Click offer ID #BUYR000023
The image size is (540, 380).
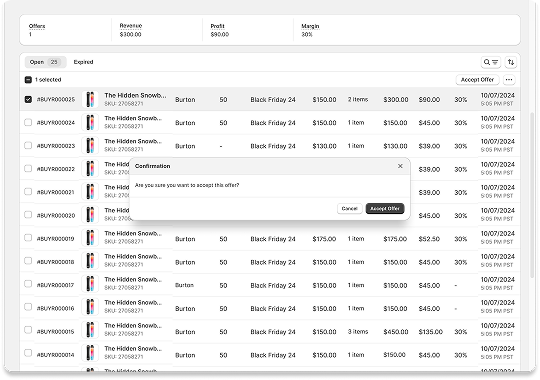tap(56, 146)
